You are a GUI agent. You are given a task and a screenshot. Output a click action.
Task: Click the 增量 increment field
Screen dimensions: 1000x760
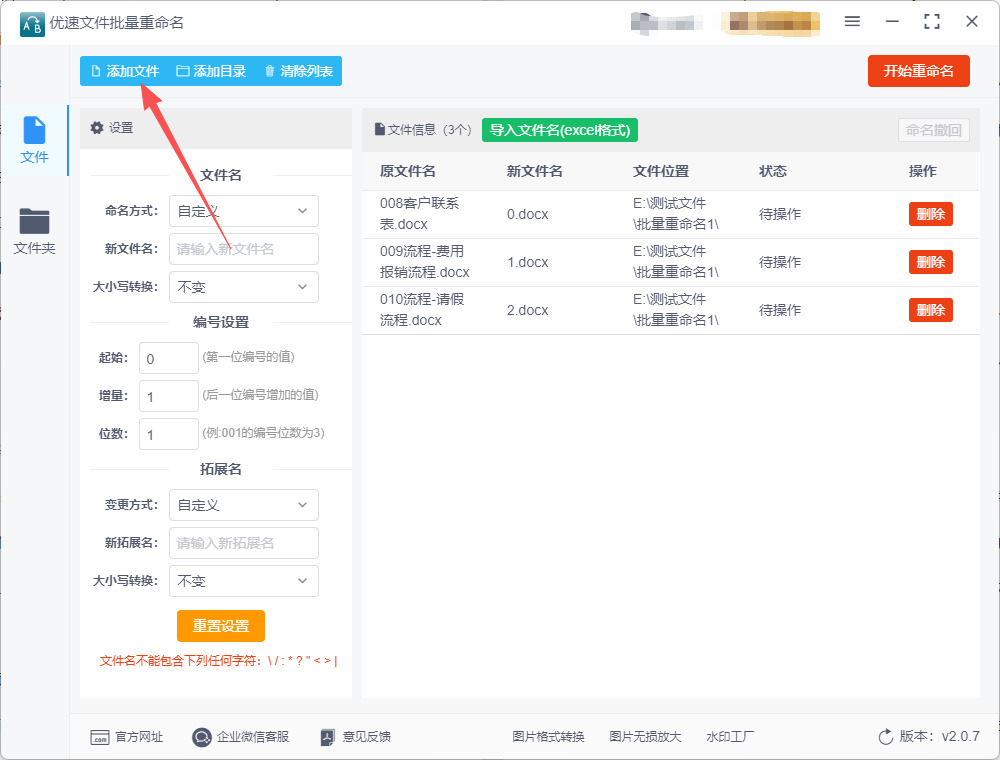(x=169, y=396)
